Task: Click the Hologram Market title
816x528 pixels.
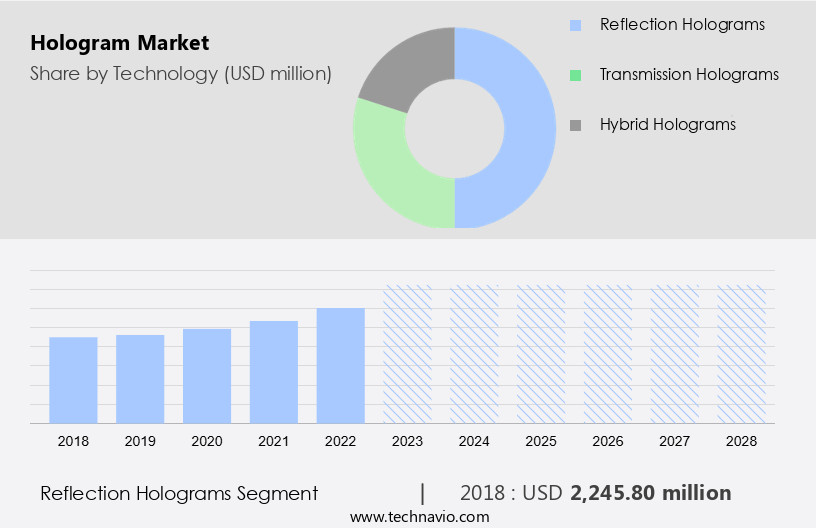Action: click(x=120, y=43)
